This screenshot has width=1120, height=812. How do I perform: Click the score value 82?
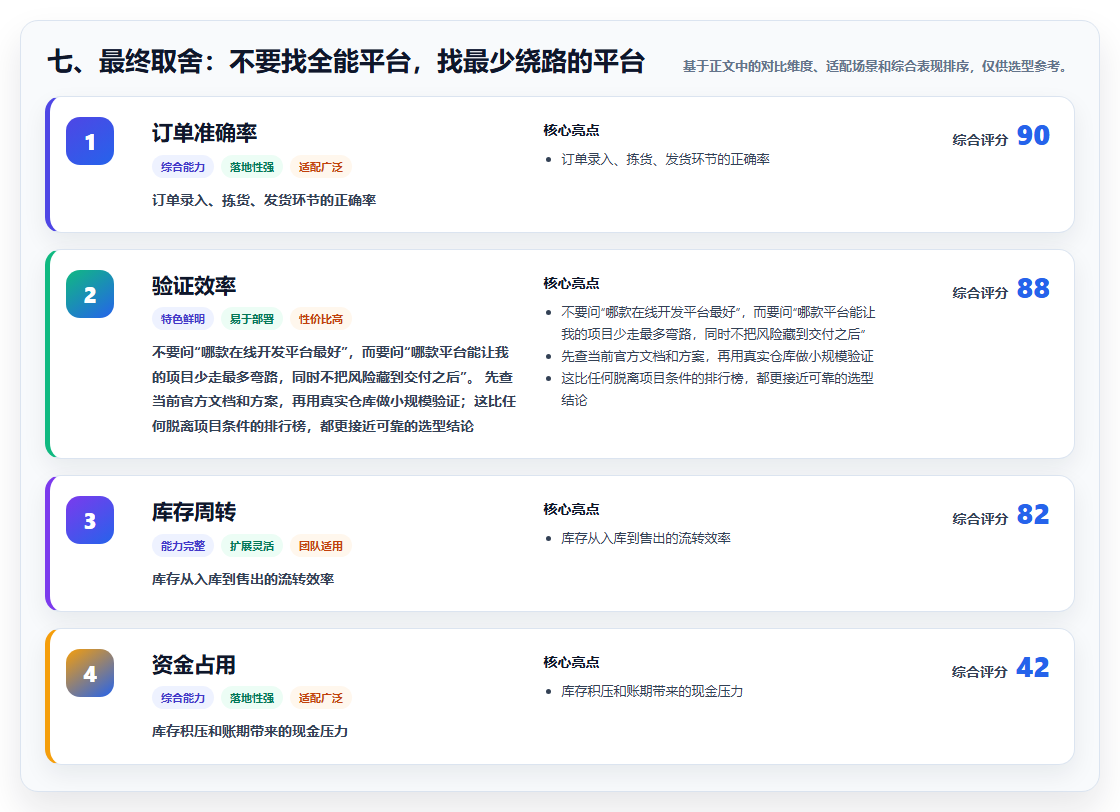[1033, 515]
